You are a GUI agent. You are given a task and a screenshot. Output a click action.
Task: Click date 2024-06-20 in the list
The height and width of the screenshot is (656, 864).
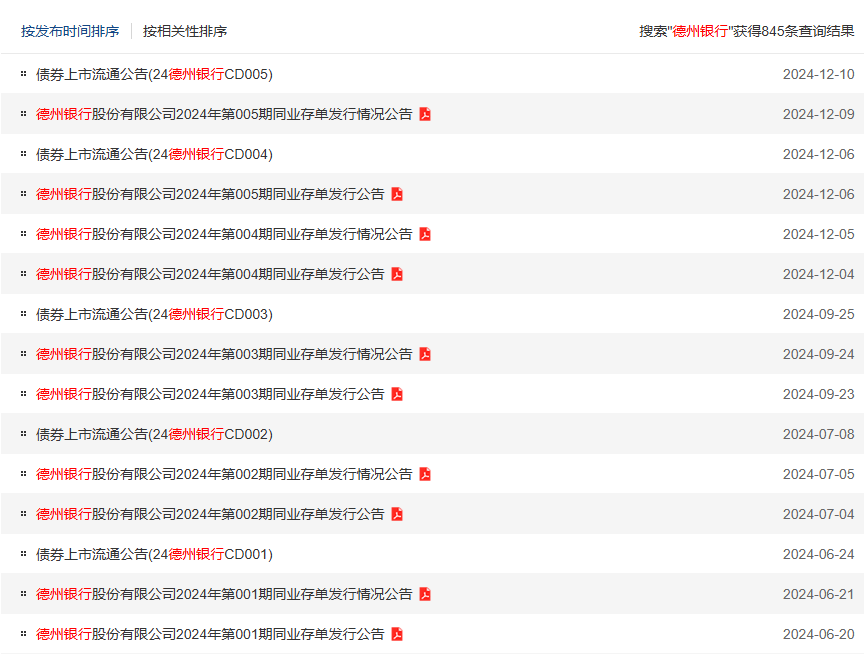click(818, 634)
